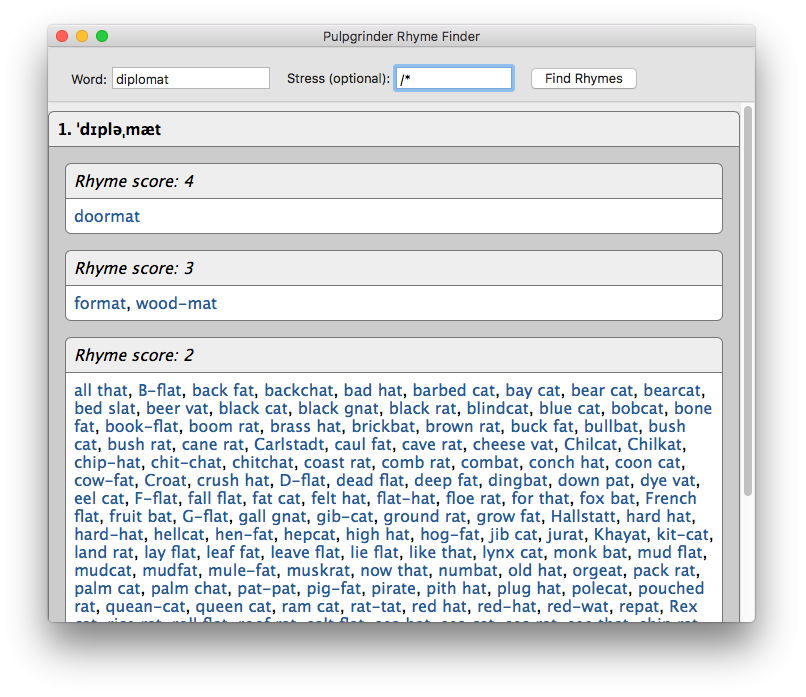Image resolution: width=806 pixels, height=697 pixels.
Task: Click the vertical scrollbar thumb
Action: point(748,301)
